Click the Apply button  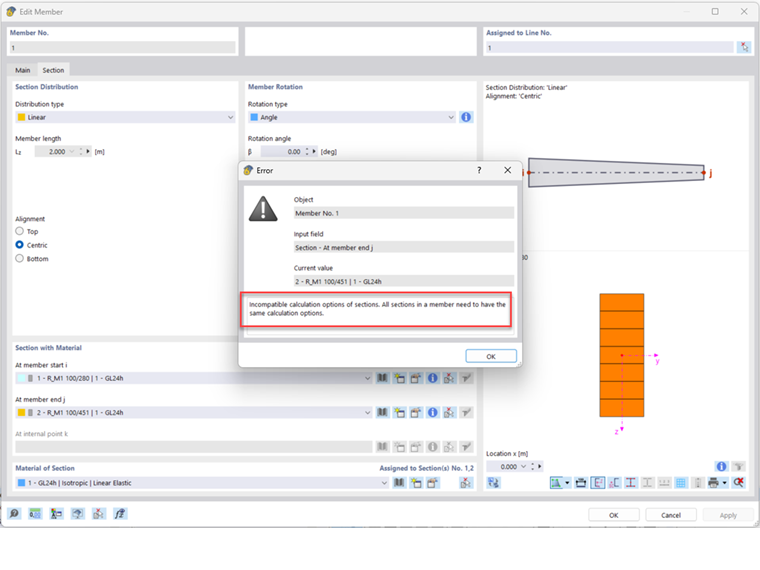[x=728, y=515]
